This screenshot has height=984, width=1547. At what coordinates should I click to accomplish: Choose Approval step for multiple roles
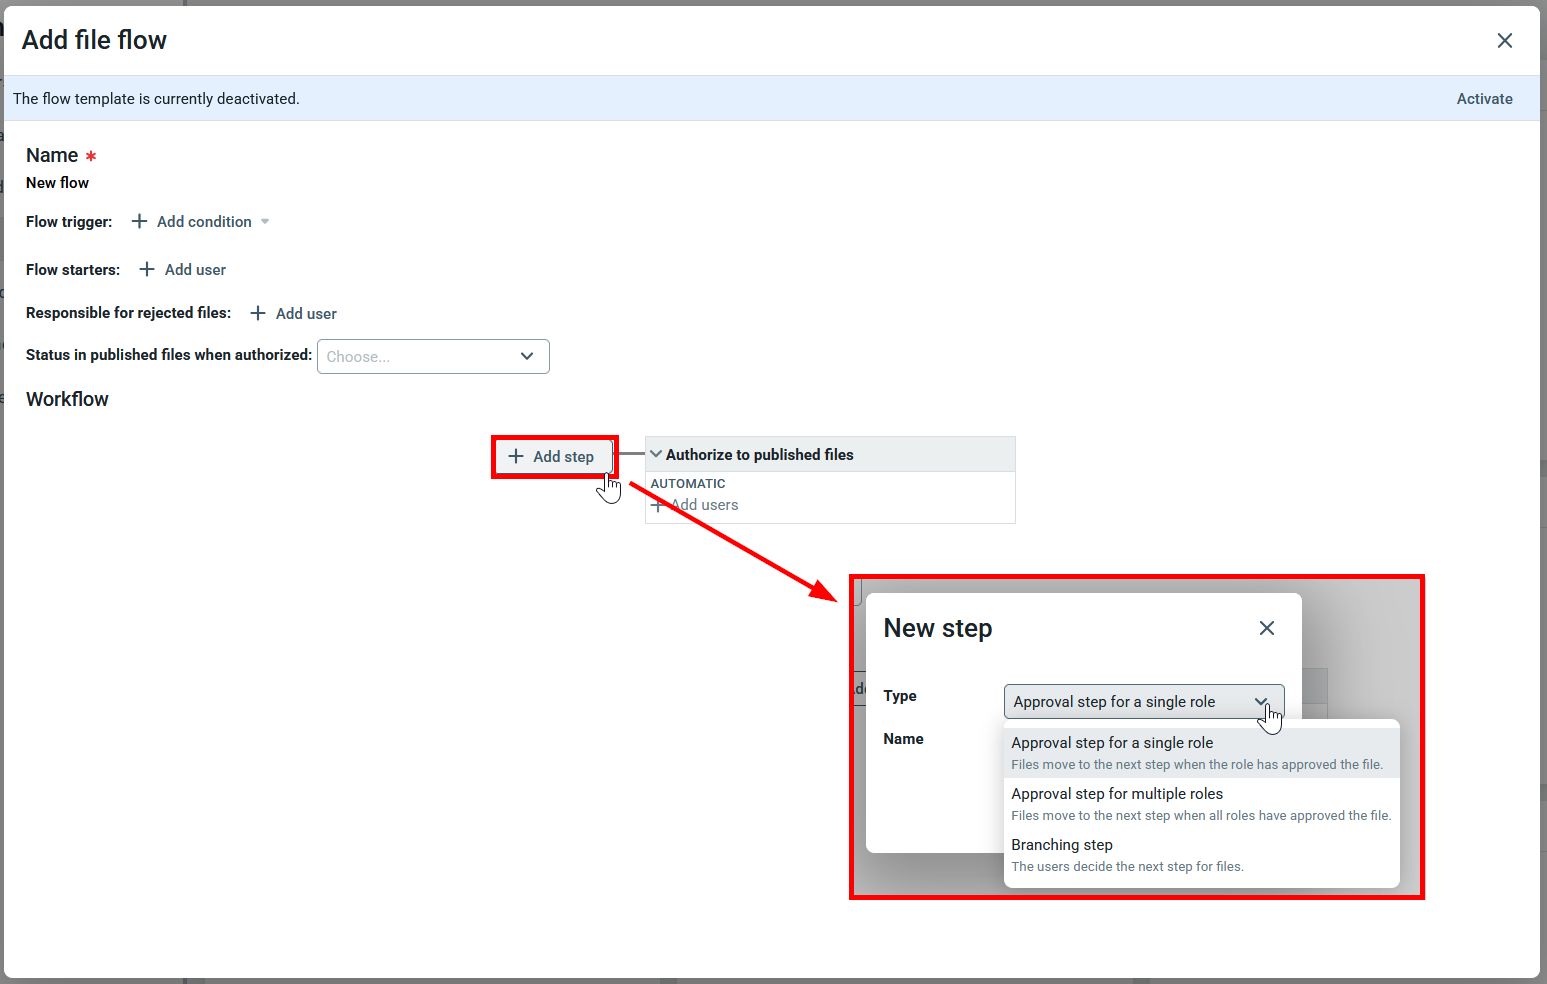point(1117,794)
